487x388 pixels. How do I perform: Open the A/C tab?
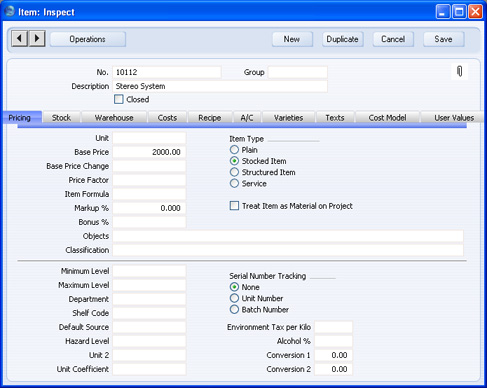click(x=247, y=118)
